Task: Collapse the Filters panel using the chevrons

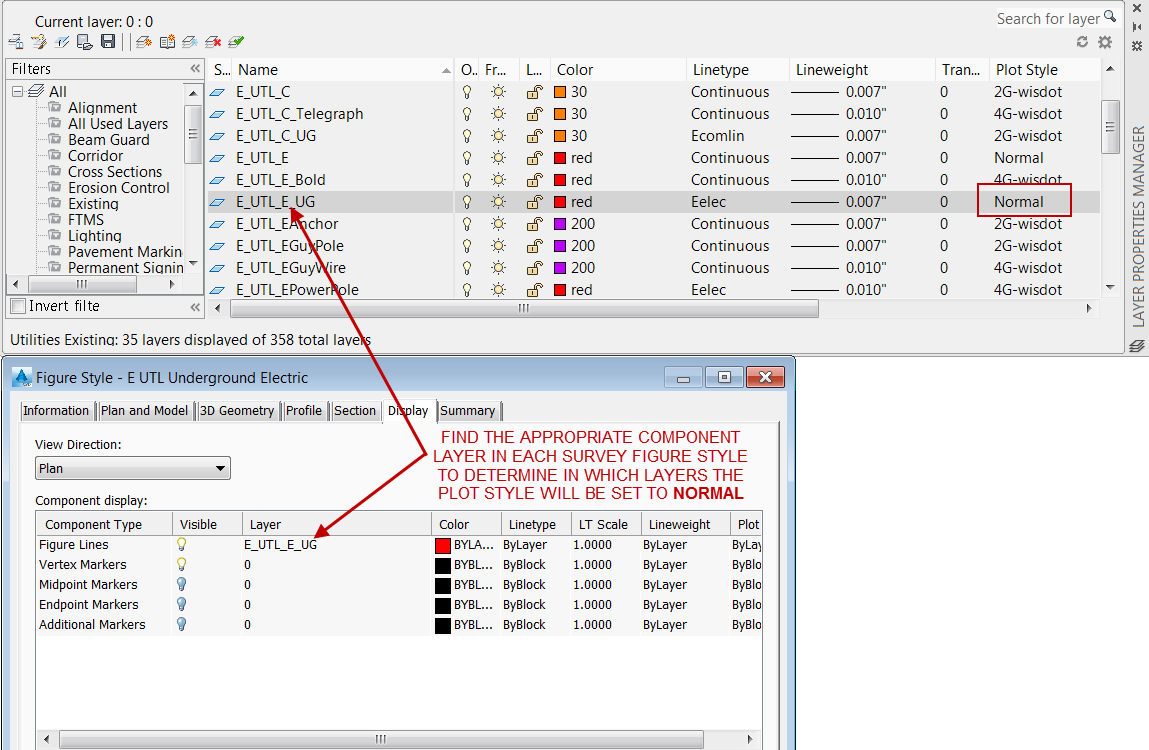Action: click(x=195, y=69)
